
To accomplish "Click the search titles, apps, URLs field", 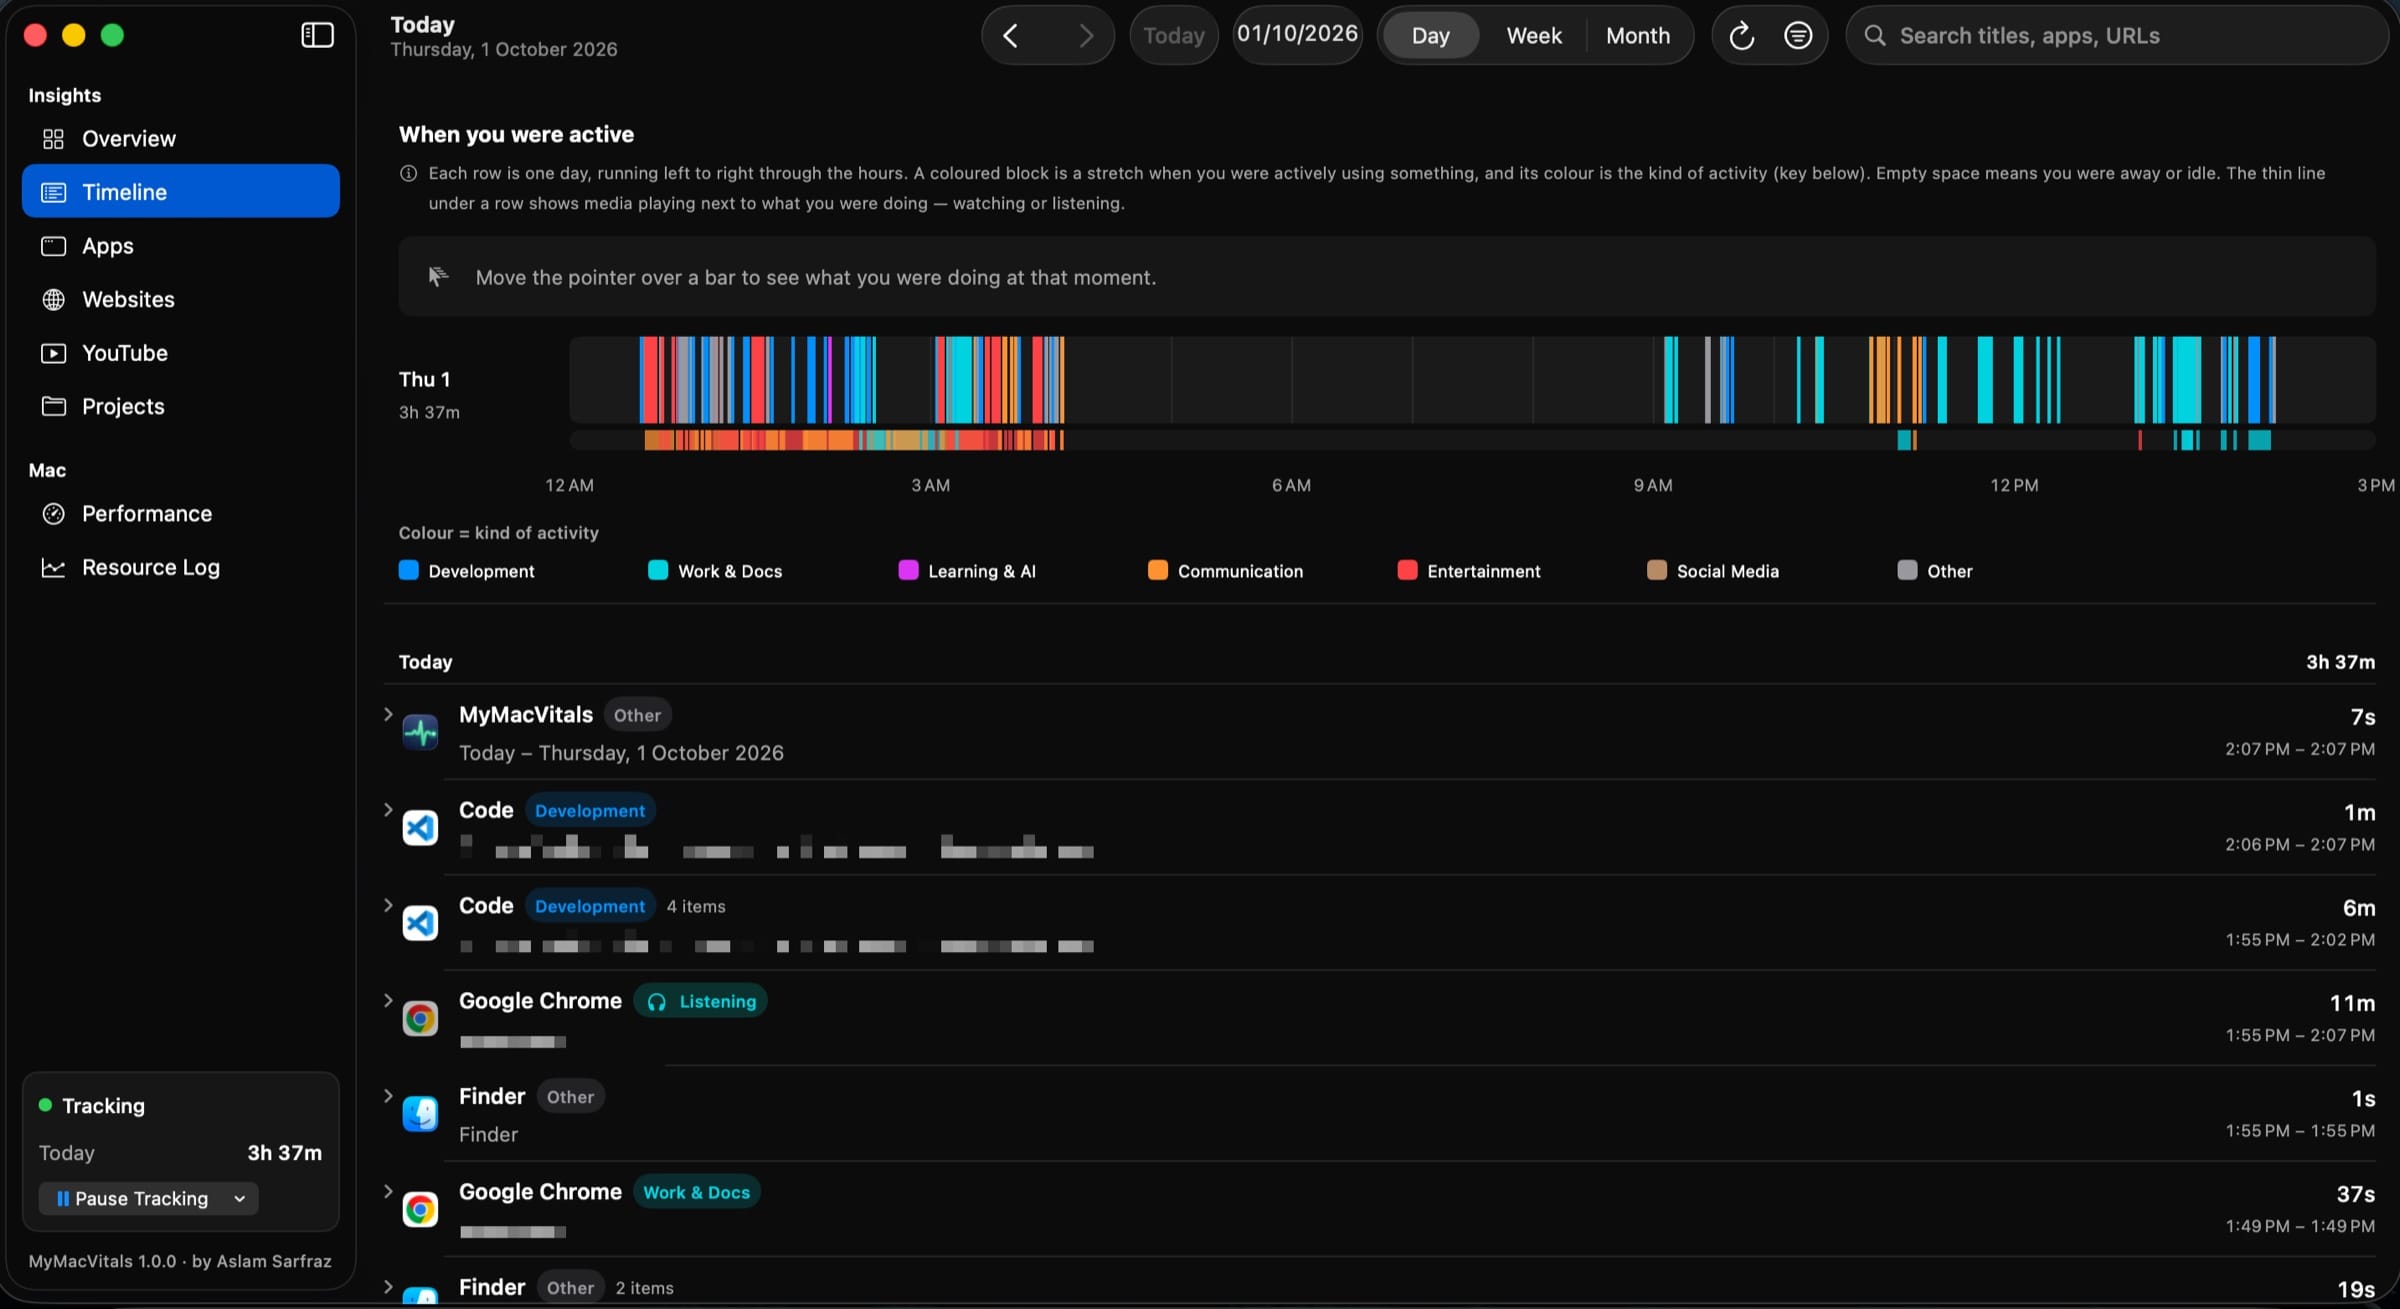I will pyautogui.click(x=2117, y=36).
